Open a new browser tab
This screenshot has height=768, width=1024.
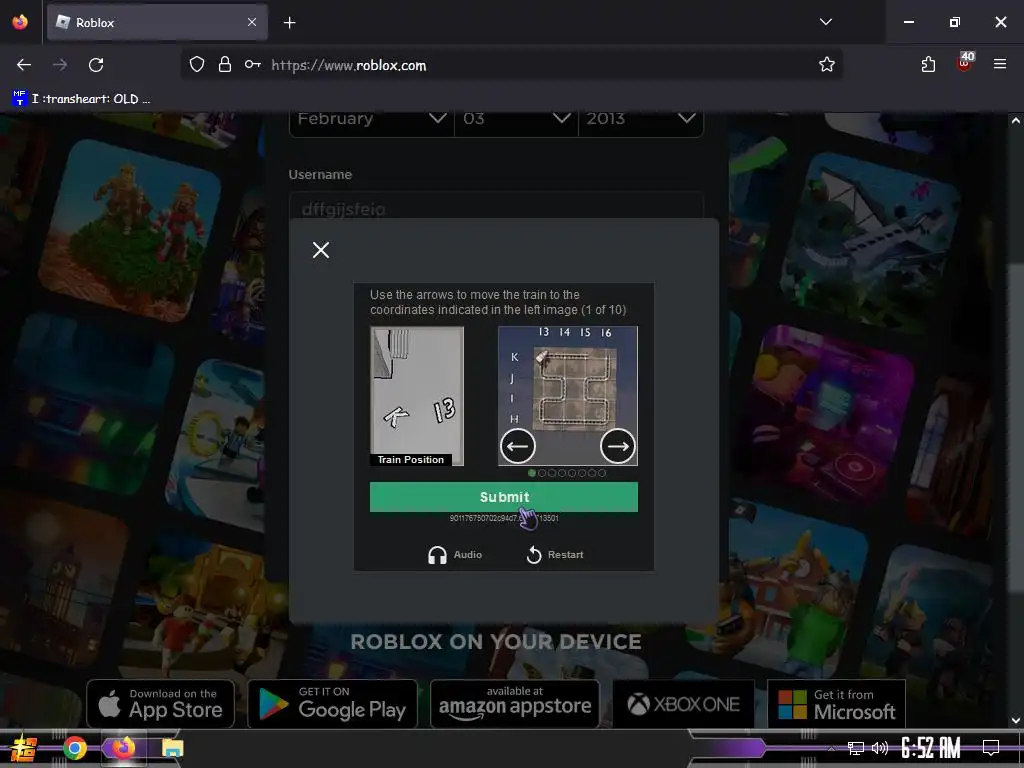(x=289, y=23)
